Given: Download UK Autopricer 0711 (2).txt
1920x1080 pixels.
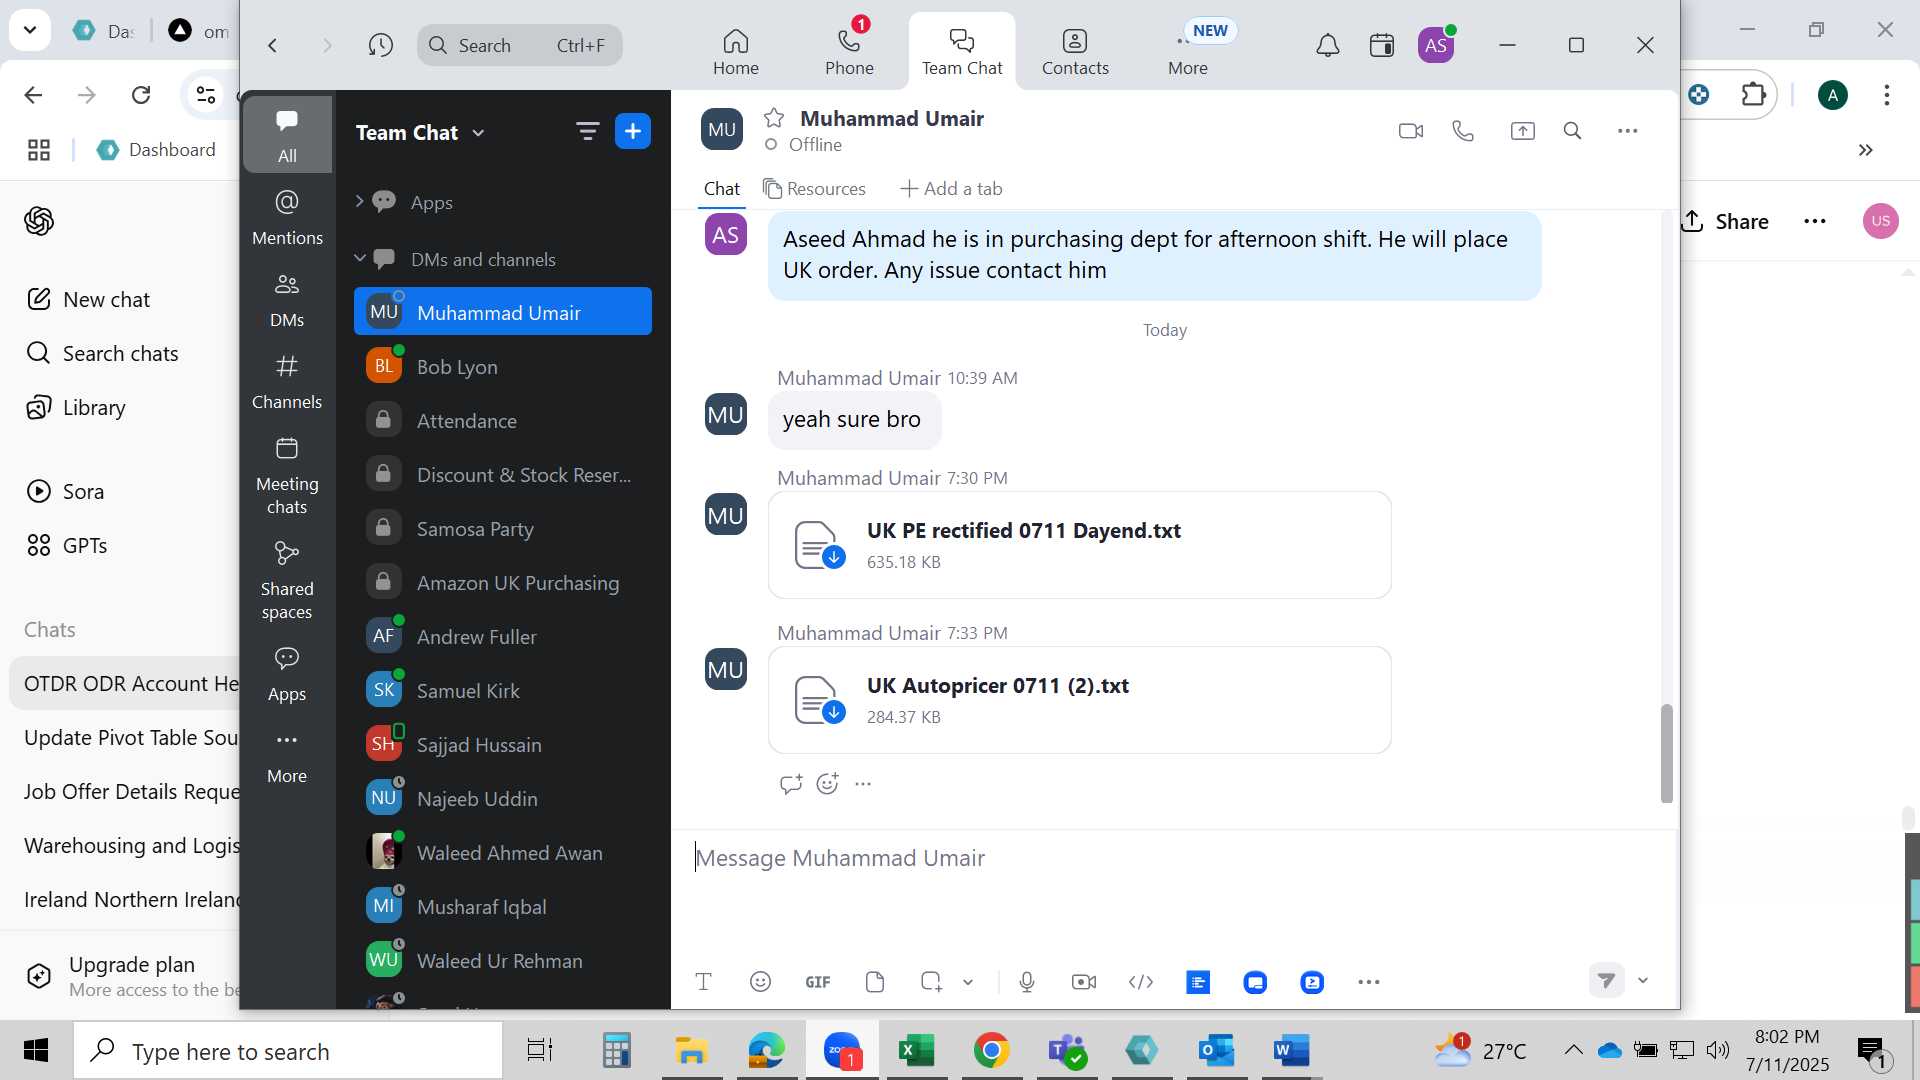Looking at the screenshot, I should (x=833, y=712).
